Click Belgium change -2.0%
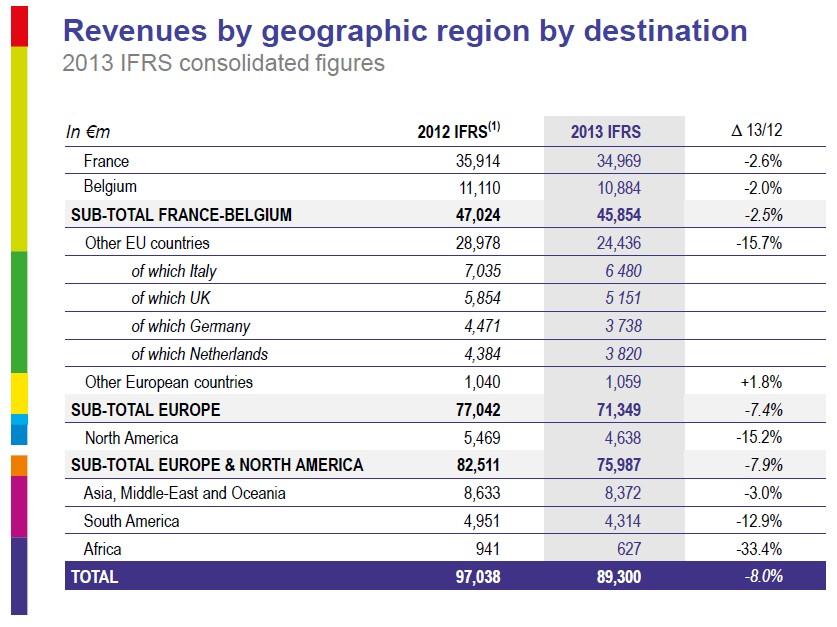Image resolution: width=837 pixels, height=627 pixels. (x=763, y=188)
